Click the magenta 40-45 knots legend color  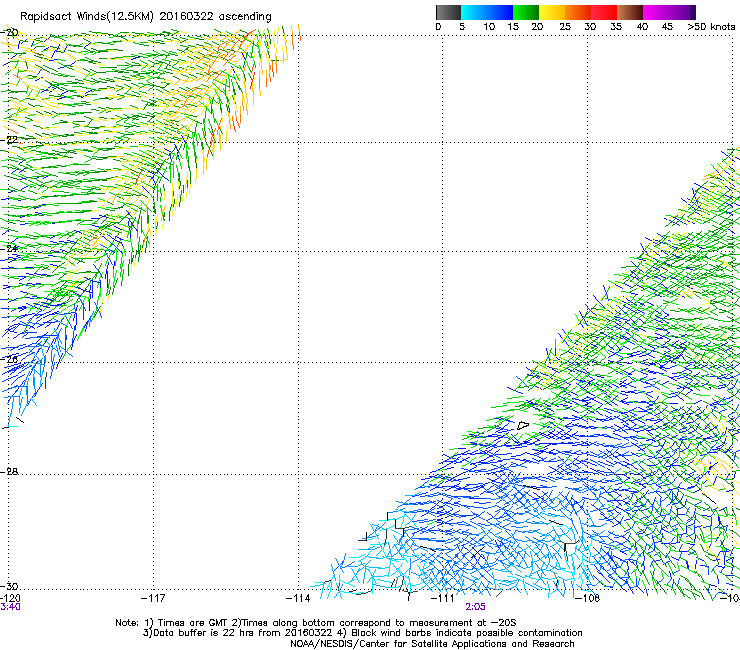(x=656, y=12)
